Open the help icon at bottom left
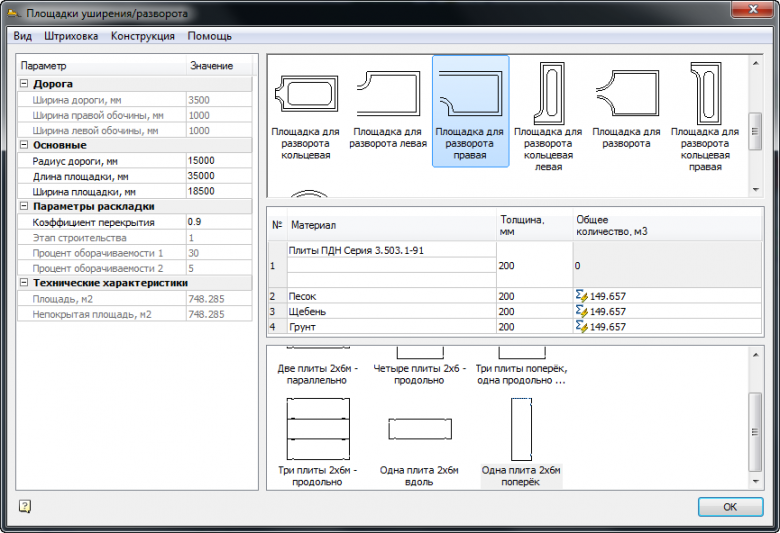 click(25, 506)
